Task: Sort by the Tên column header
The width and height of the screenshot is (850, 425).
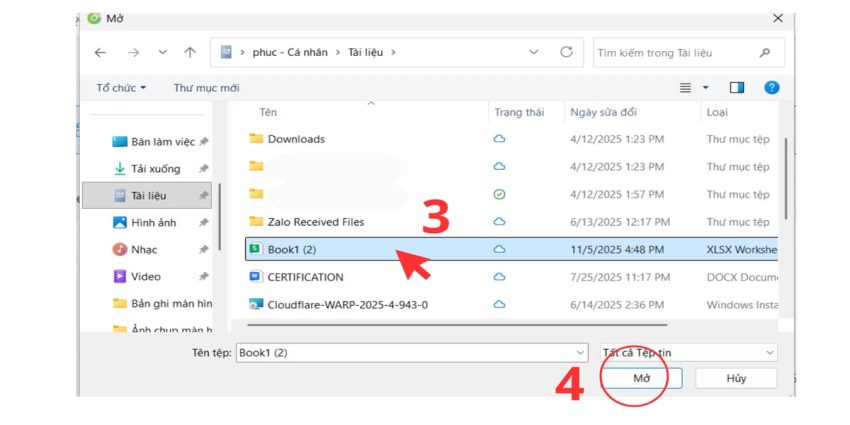Action: click(268, 112)
